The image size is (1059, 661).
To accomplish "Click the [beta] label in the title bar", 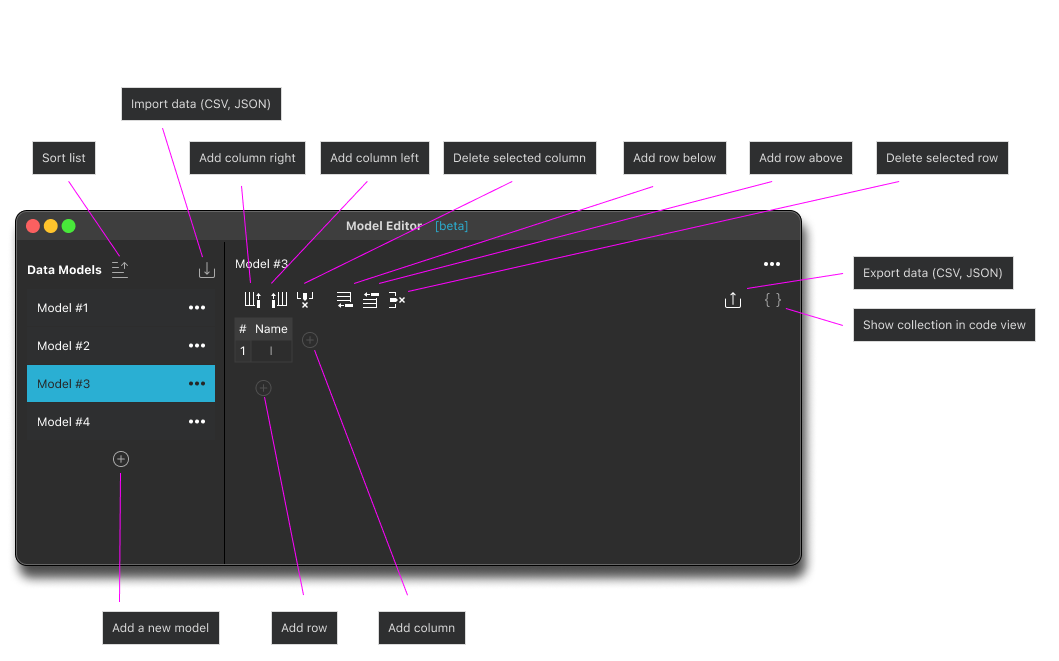I will pos(451,226).
